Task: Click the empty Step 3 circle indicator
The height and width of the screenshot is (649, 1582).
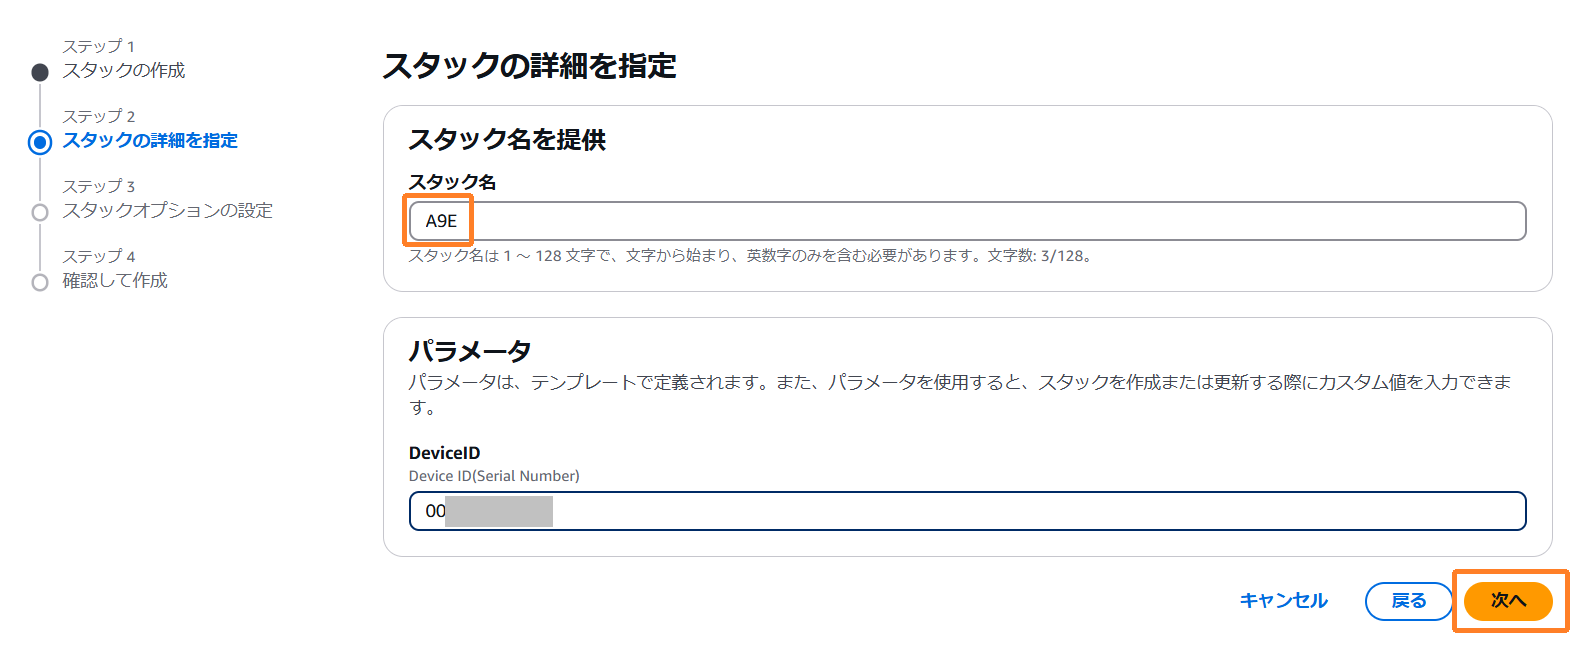Action: point(40,212)
